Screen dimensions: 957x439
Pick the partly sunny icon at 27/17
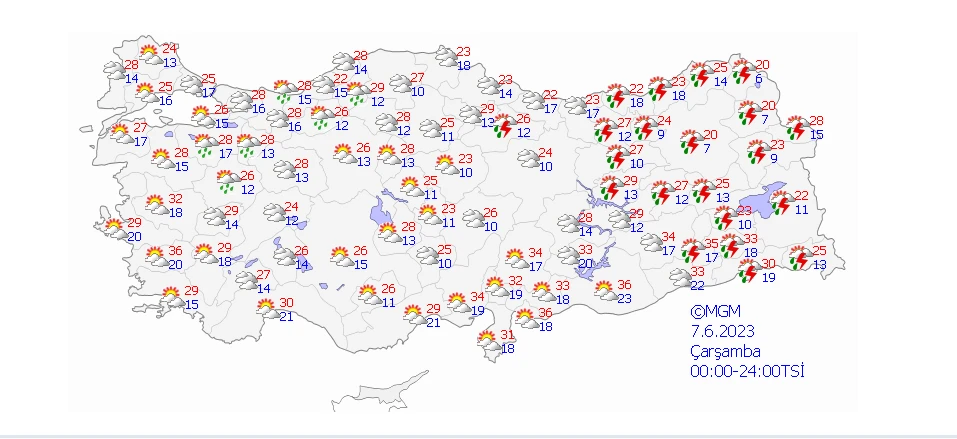(x=121, y=134)
